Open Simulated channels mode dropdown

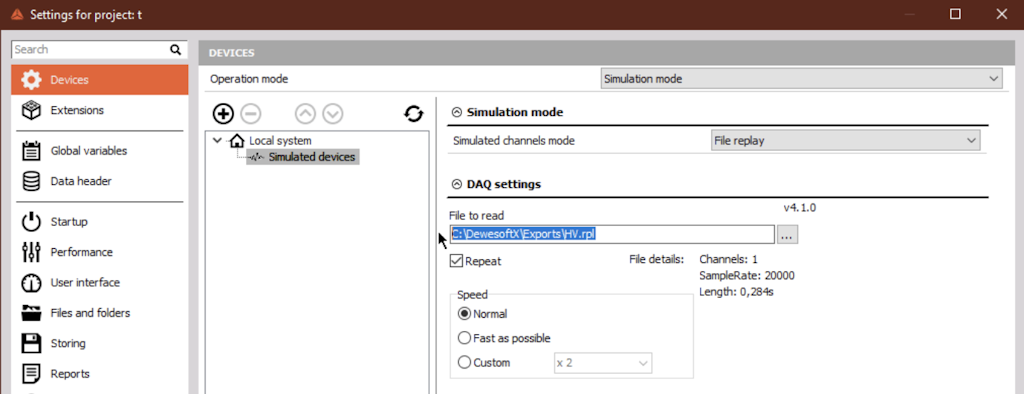(x=845, y=140)
